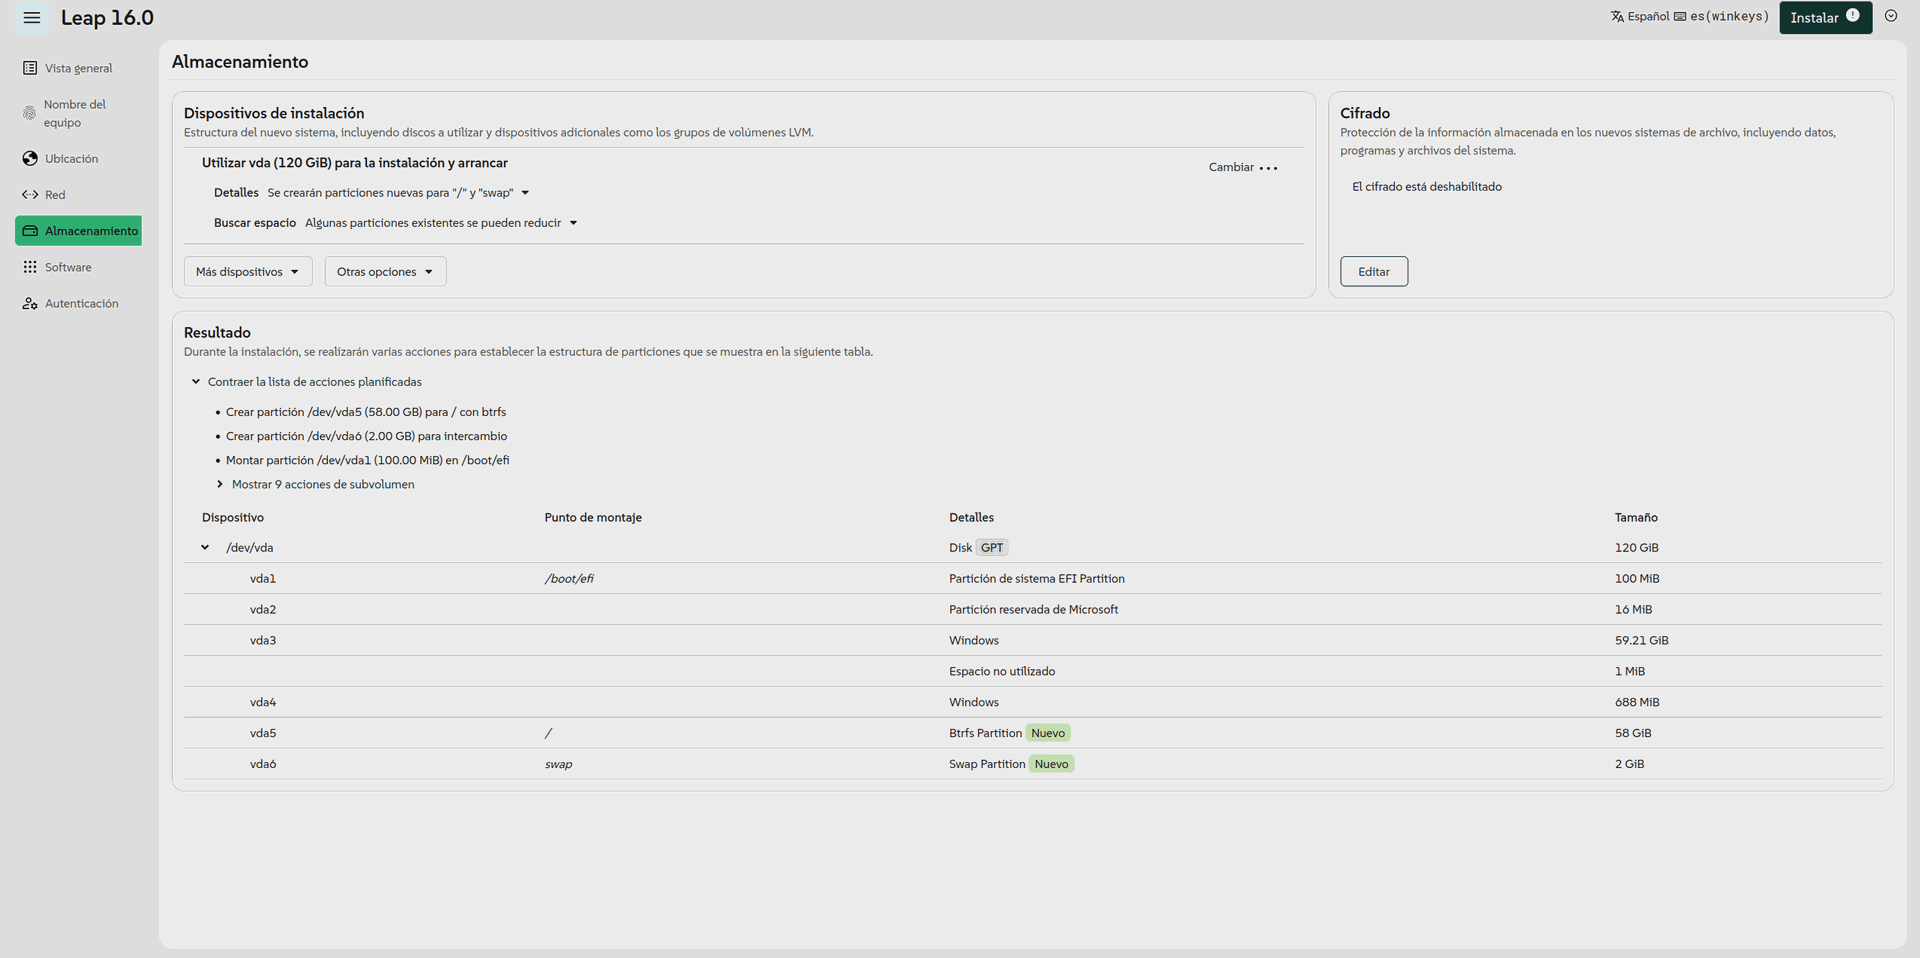Click the top-right circular options icon
Screen dimensions: 1920x958
point(1890,16)
